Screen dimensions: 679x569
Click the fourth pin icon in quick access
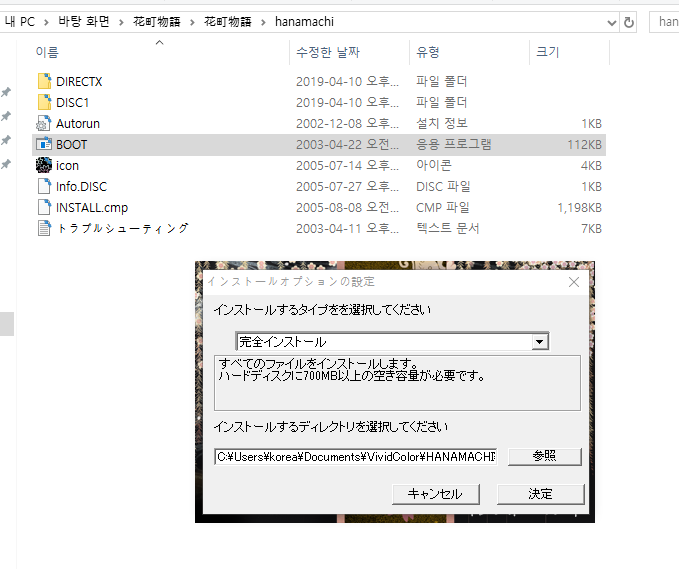coord(6,164)
